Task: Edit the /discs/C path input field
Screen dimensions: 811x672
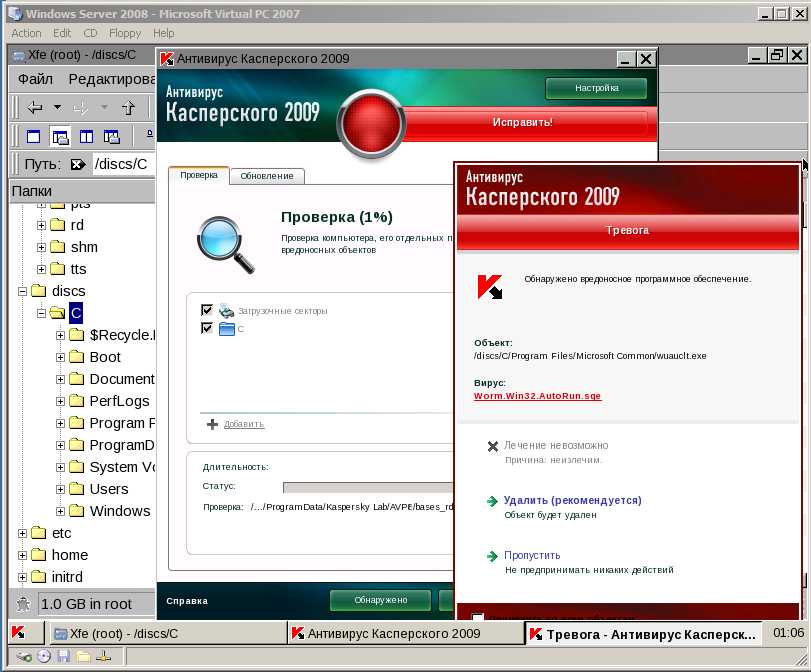Action: pyautogui.click(x=124, y=164)
